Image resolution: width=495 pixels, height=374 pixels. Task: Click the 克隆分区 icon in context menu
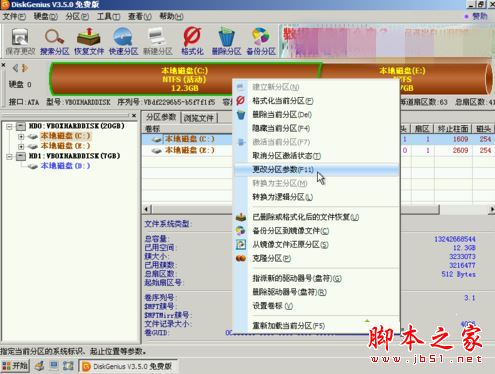pyautogui.click(x=241, y=258)
